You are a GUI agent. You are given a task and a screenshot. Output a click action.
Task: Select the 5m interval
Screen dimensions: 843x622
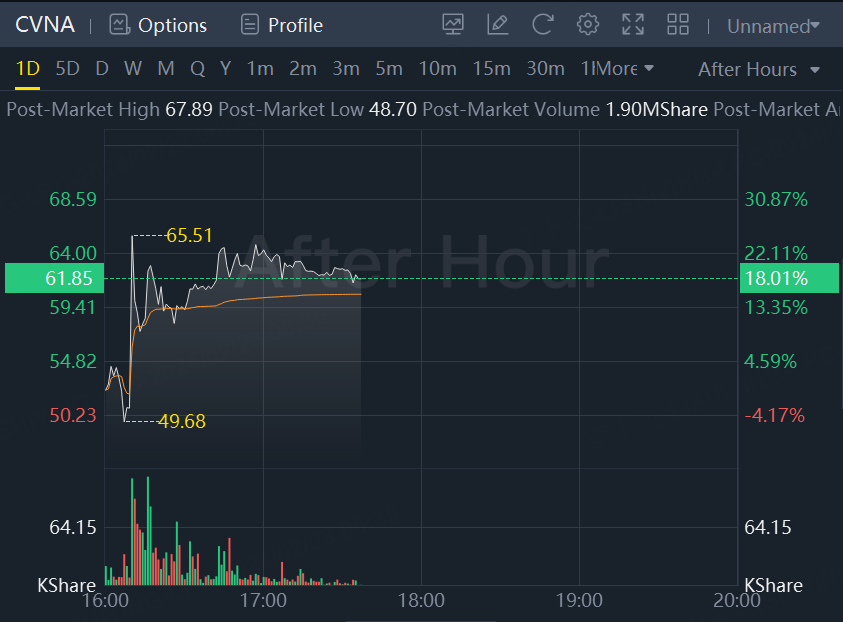[389, 69]
